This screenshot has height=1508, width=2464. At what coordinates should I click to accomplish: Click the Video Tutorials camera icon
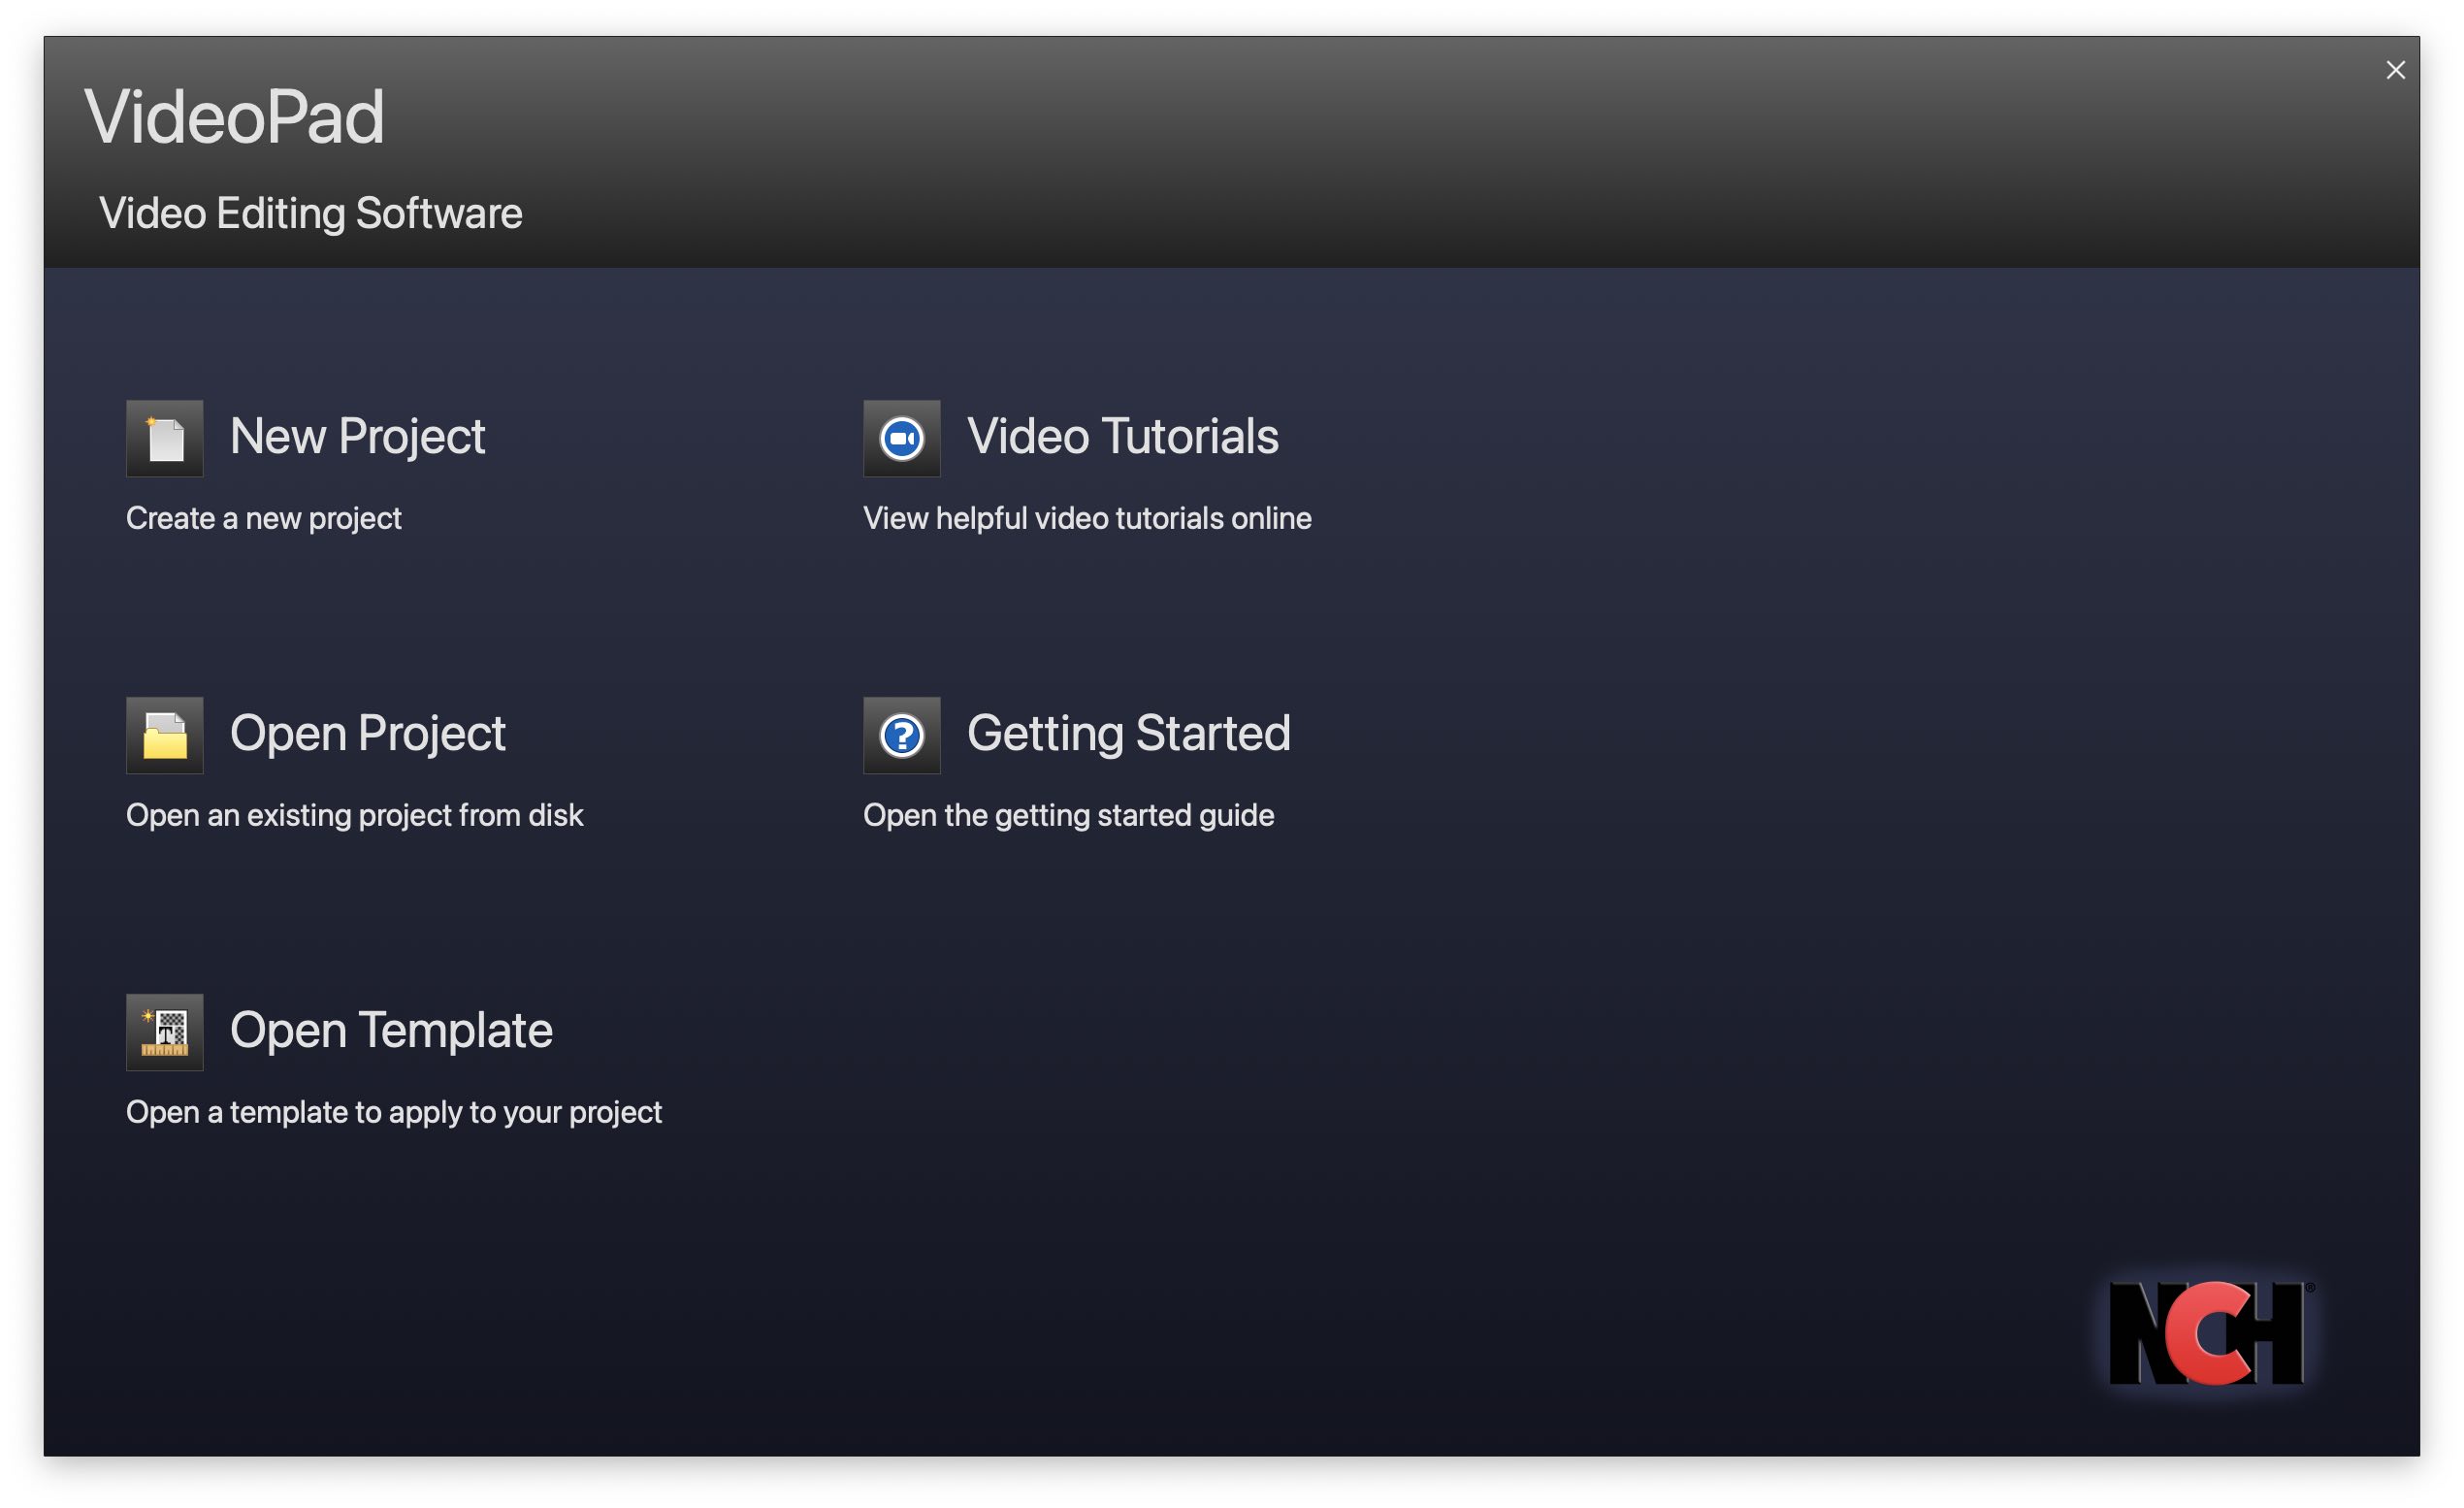(902, 438)
